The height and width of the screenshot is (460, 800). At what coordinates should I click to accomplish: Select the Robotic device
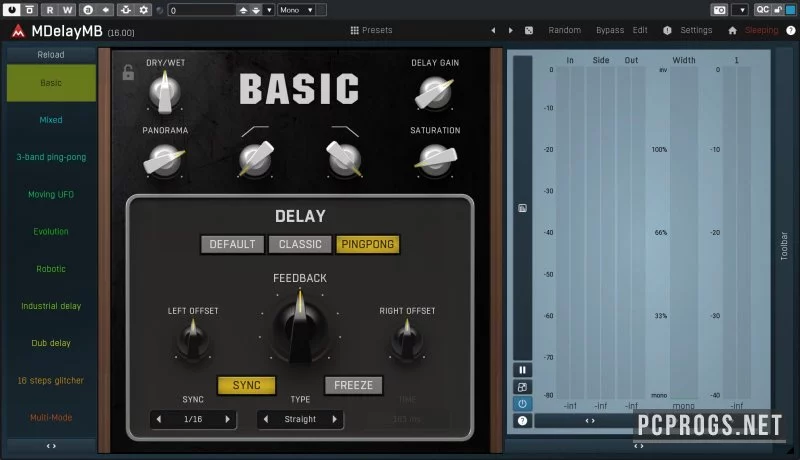51,269
